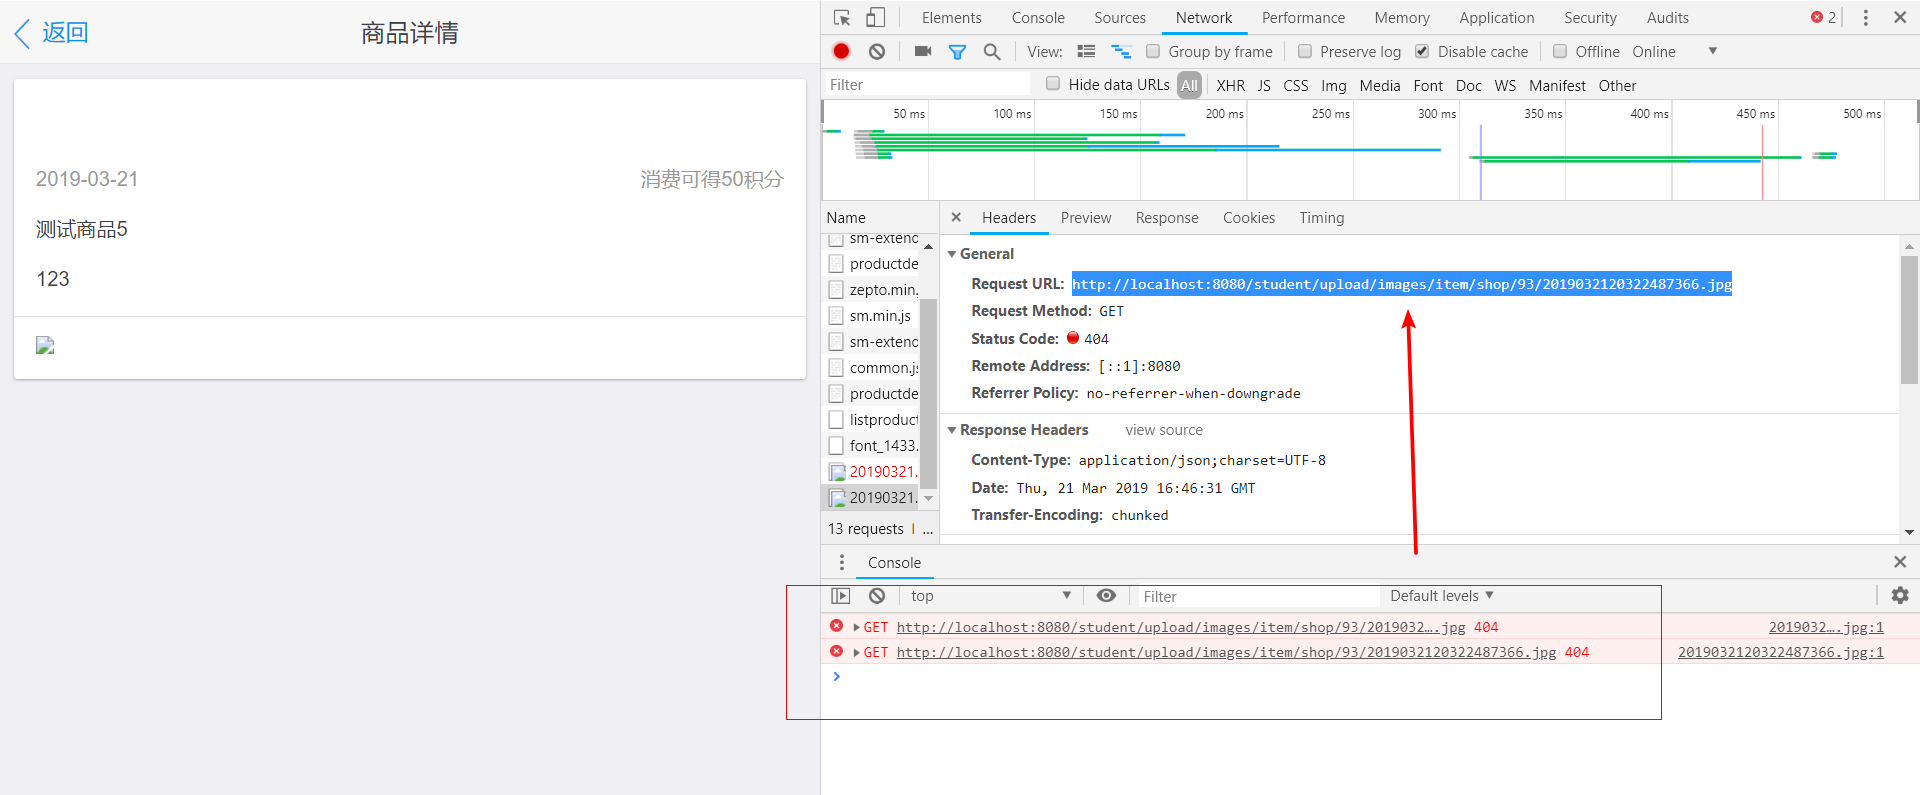Click the 2019032….jpg:1 source link
1920x795 pixels.
(x=1826, y=627)
